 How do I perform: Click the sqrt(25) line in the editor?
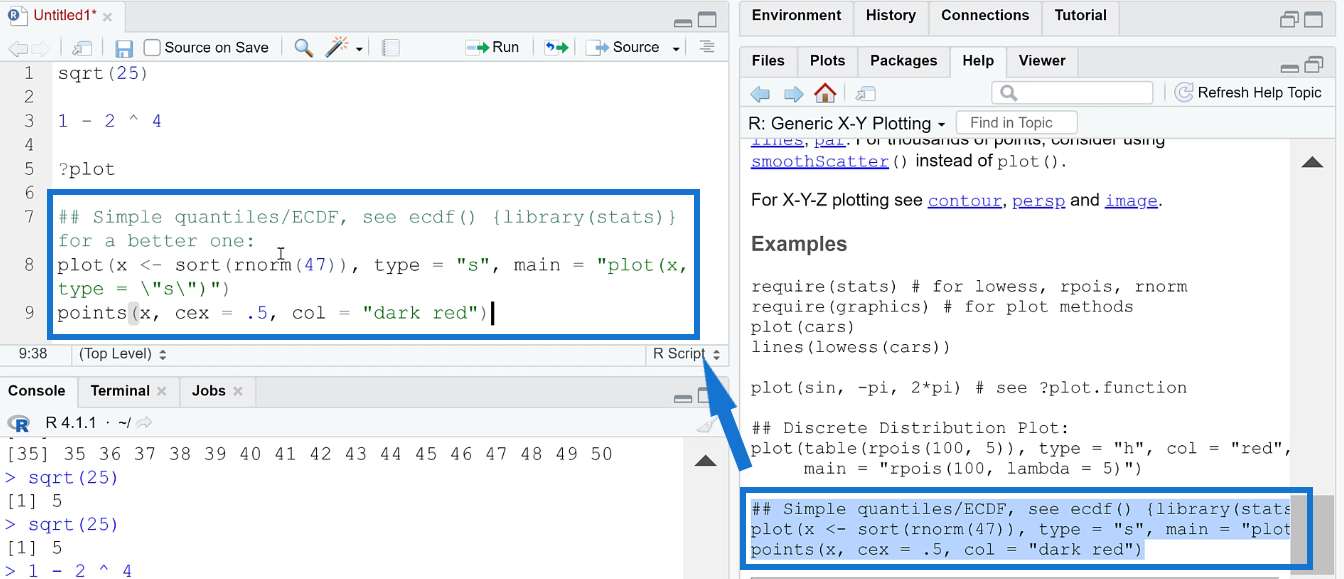[103, 73]
